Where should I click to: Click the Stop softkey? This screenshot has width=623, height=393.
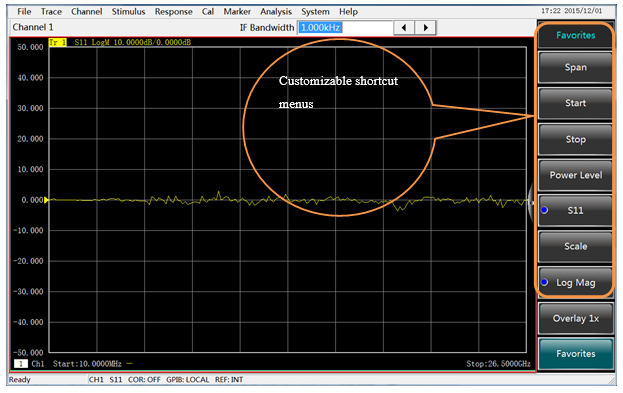[x=575, y=139]
